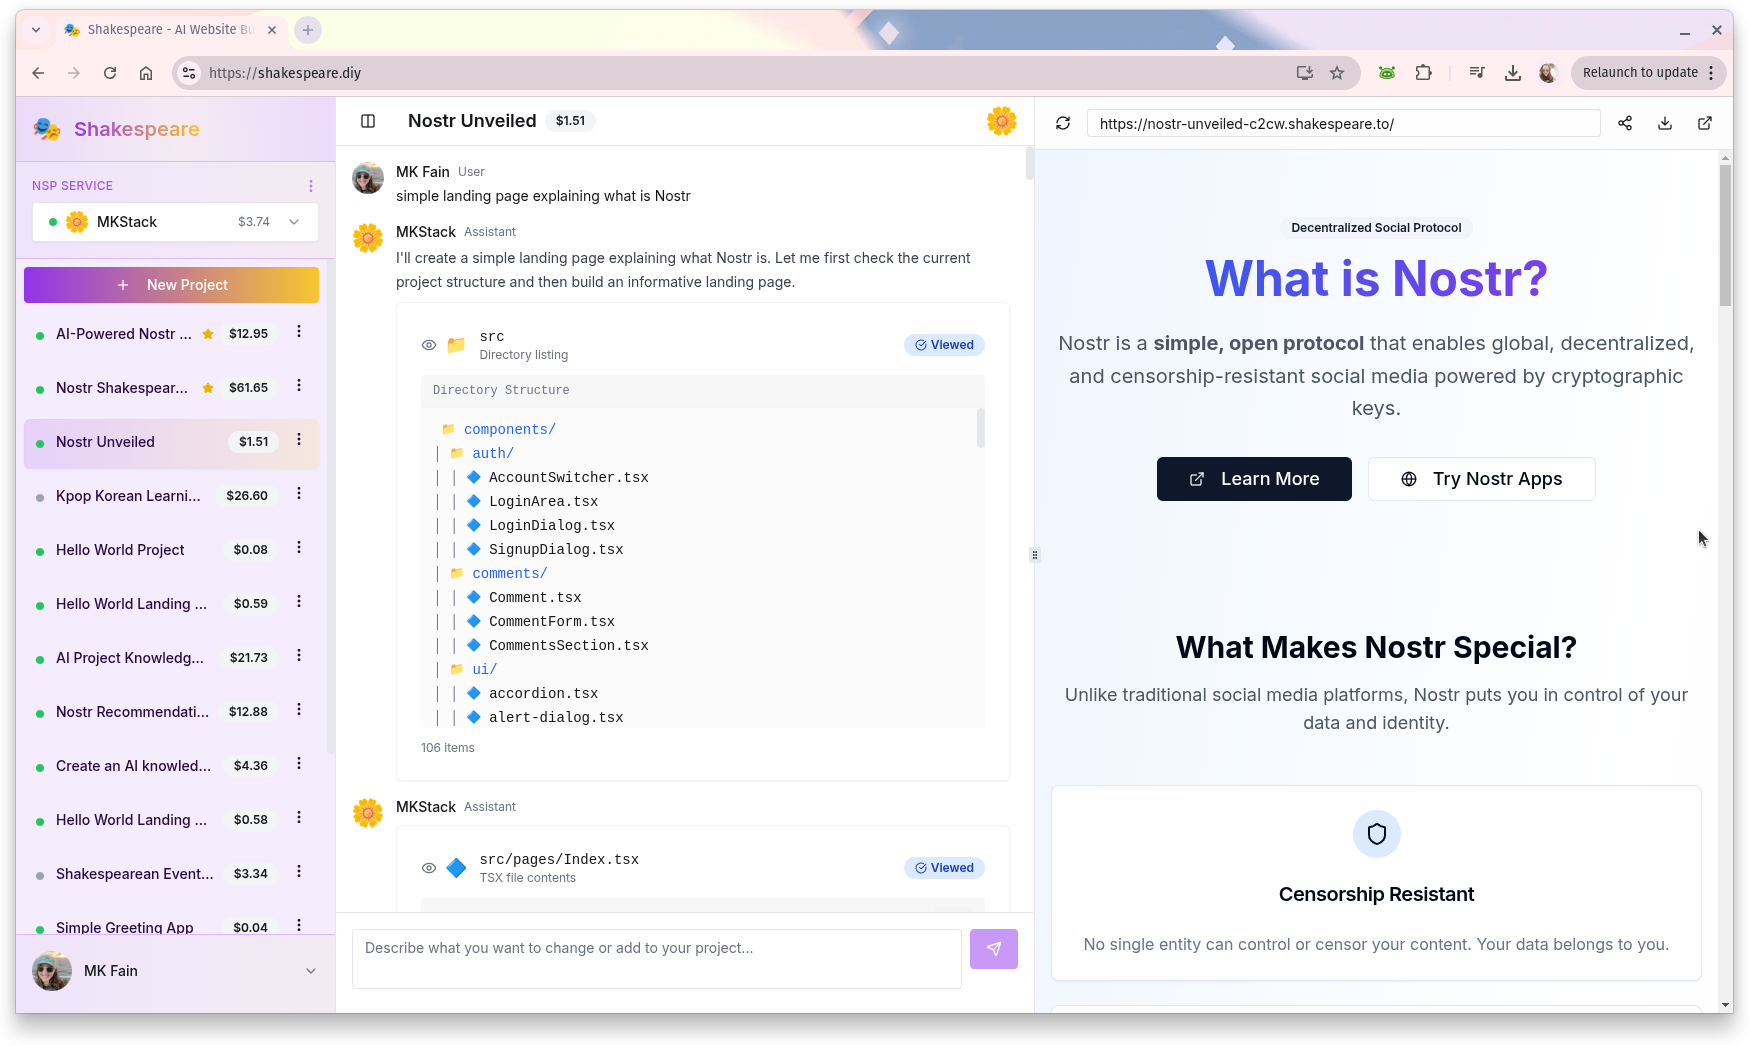
Task: Click preview pane vertical scrollbar
Action: [1725, 235]
